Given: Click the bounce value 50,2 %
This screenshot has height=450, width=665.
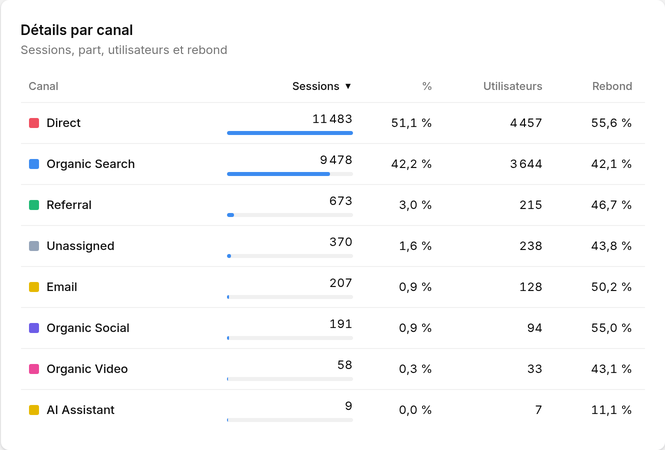Looking at the screenshot, I should click(612, 287).
